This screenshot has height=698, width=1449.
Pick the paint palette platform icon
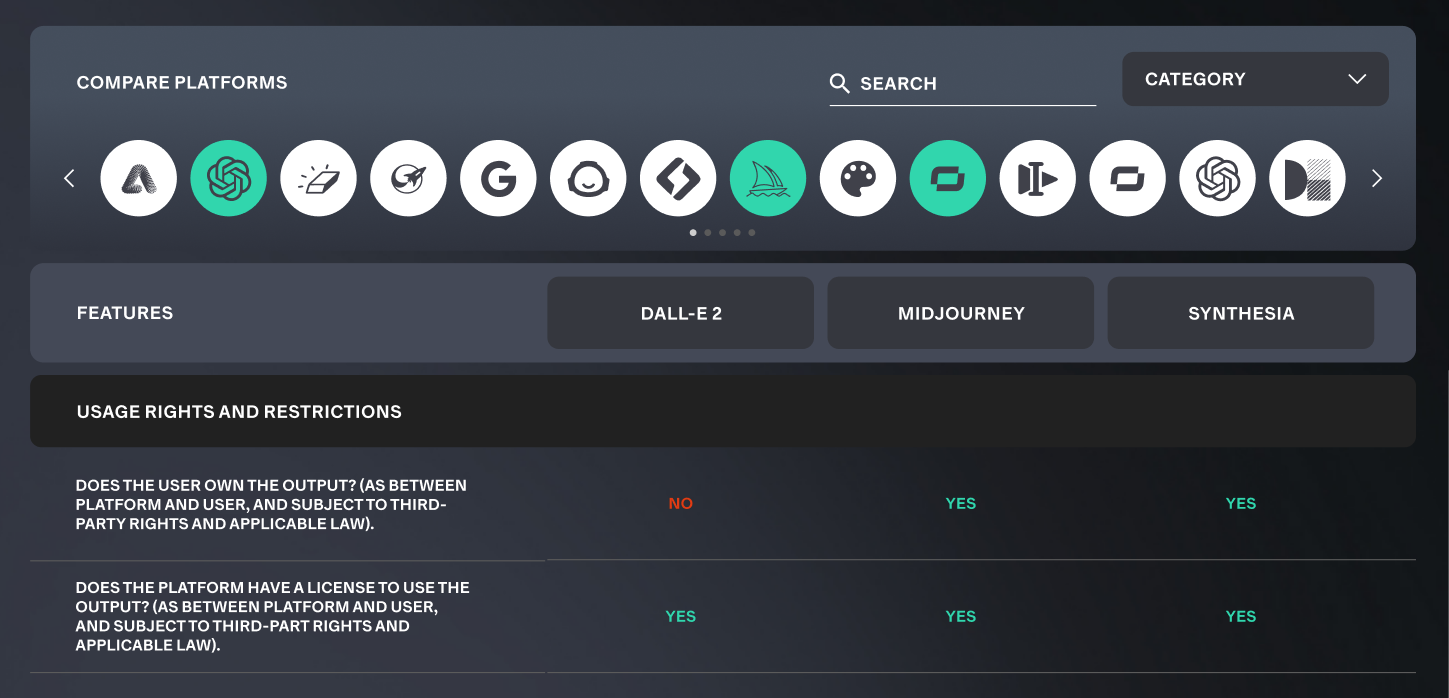point(858,179)
